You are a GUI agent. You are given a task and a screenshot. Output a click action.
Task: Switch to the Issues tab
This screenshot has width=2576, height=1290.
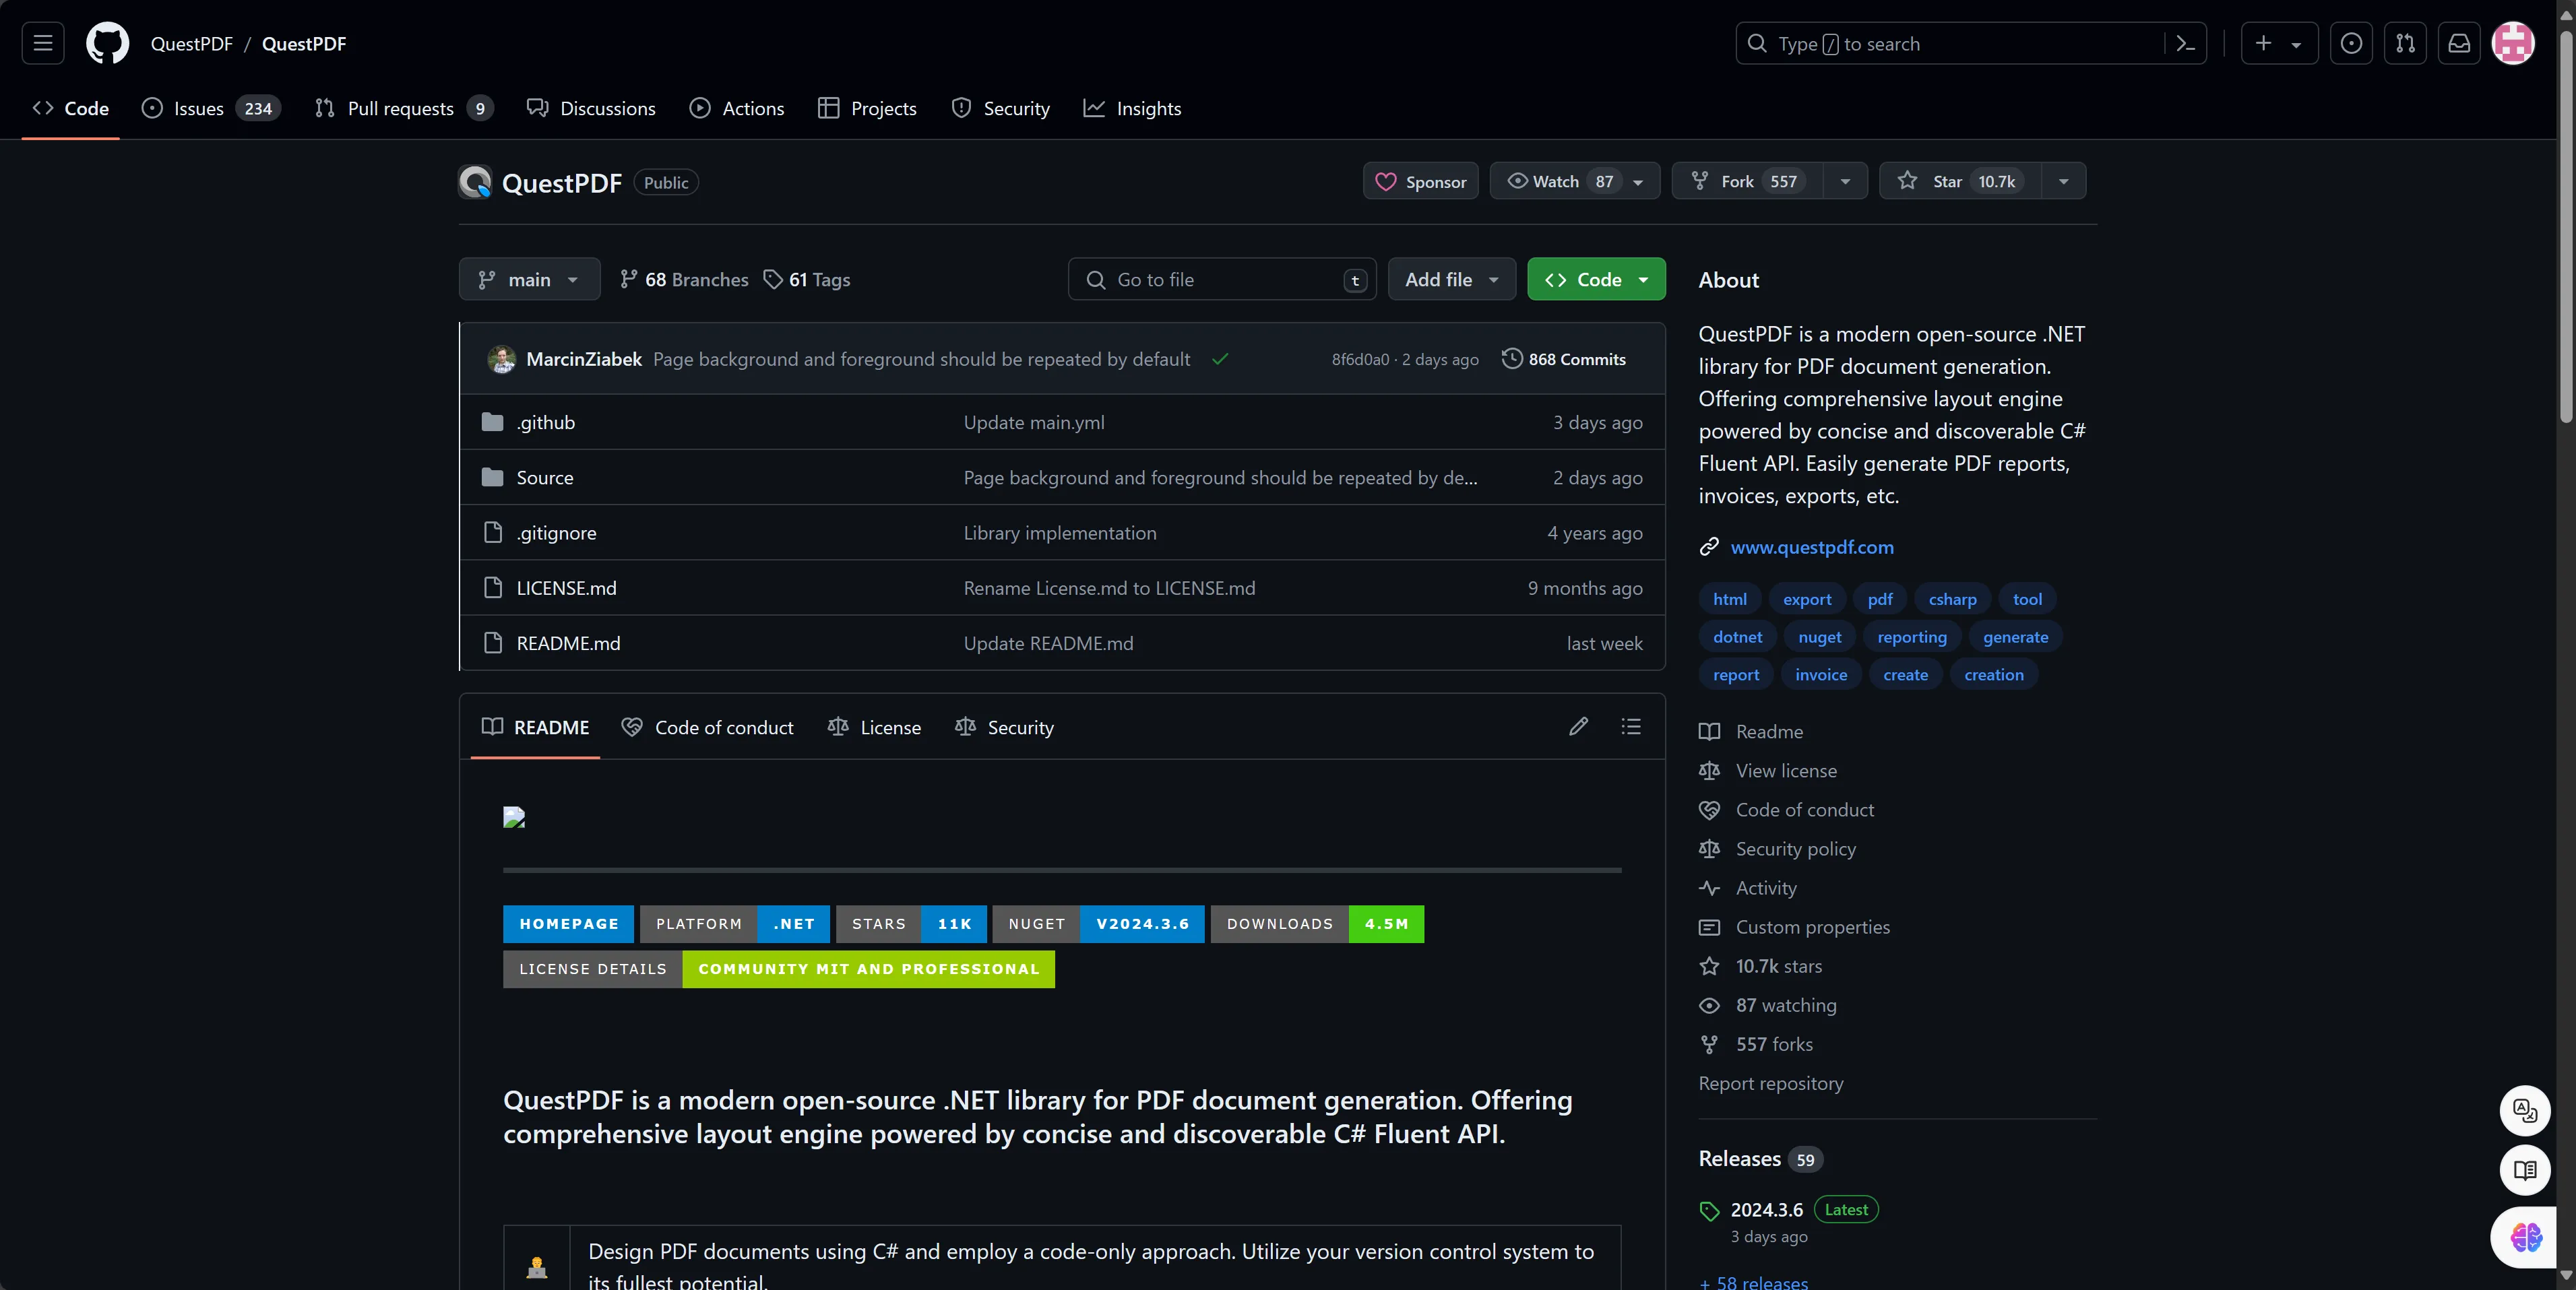[211, 108]
